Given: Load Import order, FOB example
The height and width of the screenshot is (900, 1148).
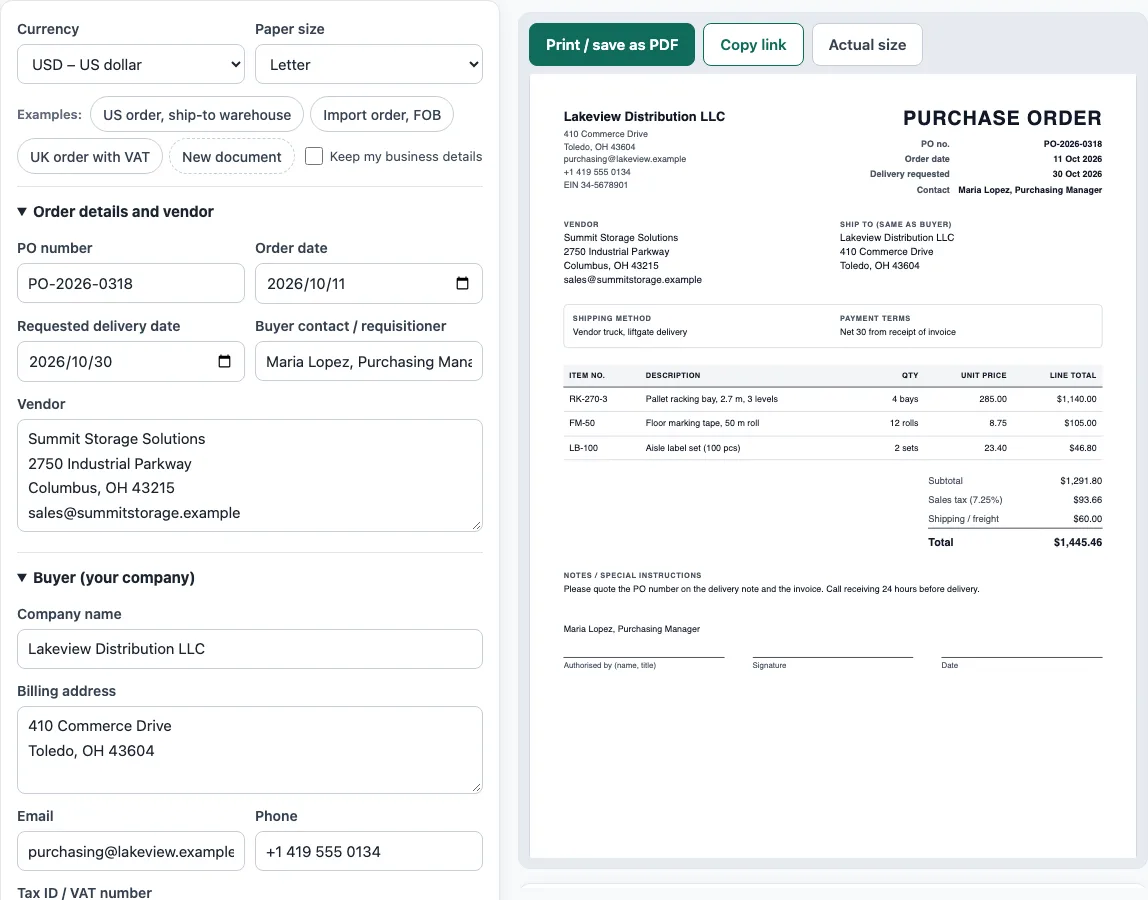Looking at the screenshot, I should click(382, 115).
